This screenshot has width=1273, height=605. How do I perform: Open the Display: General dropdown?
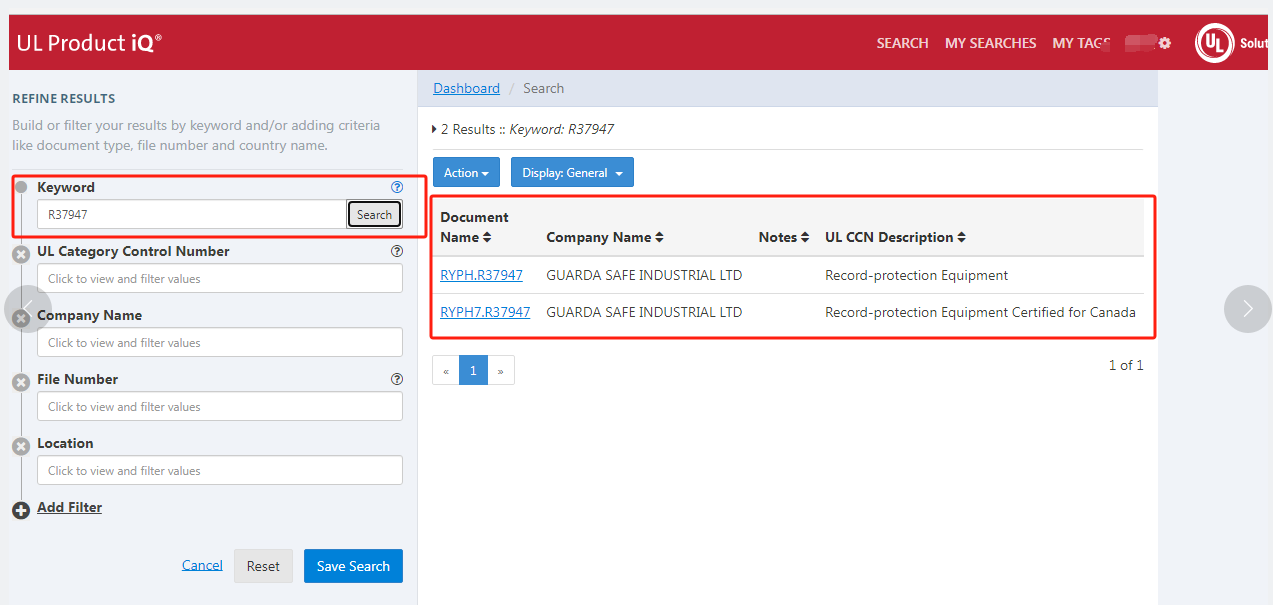pos(572,173)
